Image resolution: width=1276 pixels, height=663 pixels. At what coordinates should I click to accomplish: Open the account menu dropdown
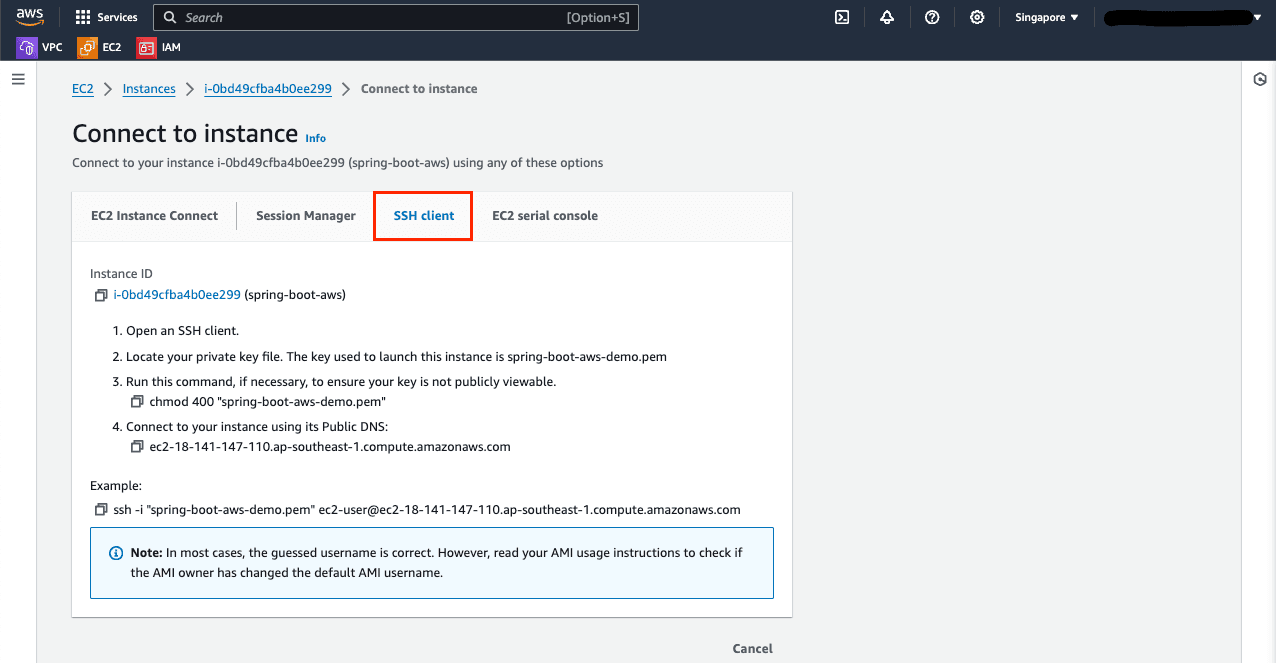tap(1182, 17)
